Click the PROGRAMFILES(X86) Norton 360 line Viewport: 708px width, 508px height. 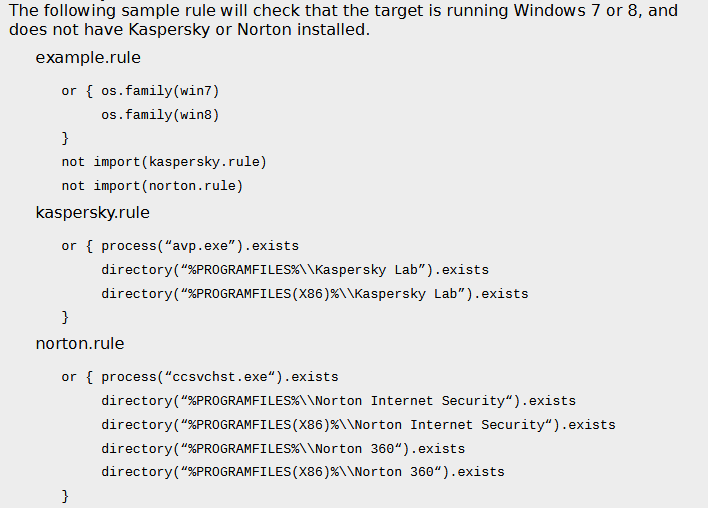[x=303, y=472]
